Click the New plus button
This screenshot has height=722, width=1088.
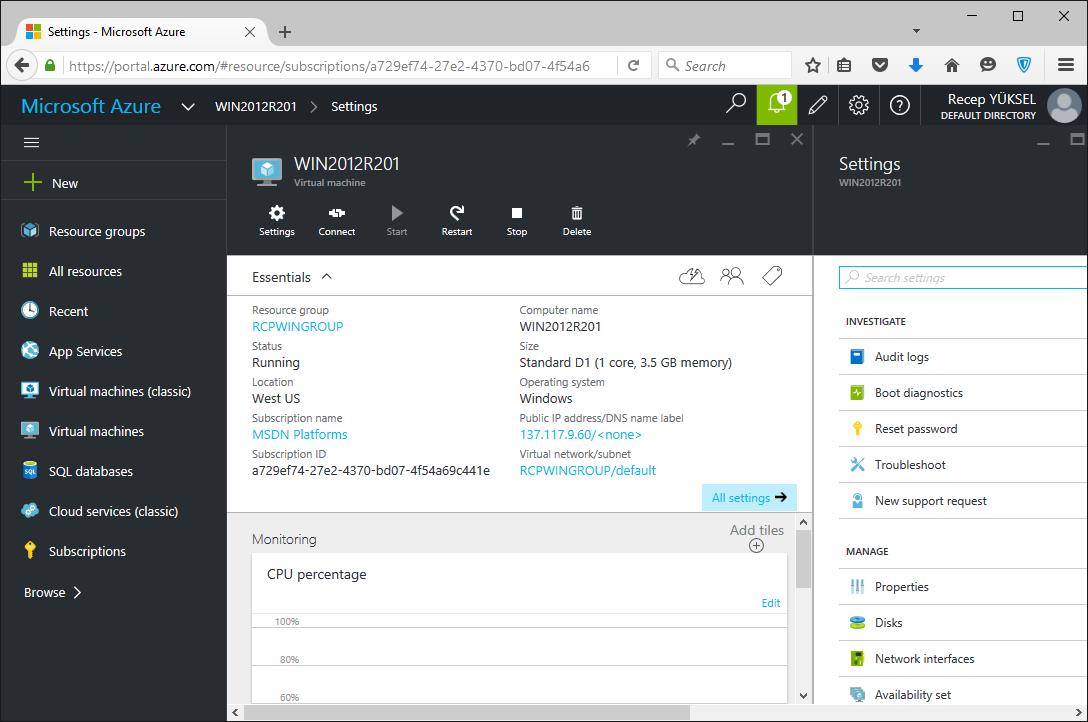tap(51, 183)
